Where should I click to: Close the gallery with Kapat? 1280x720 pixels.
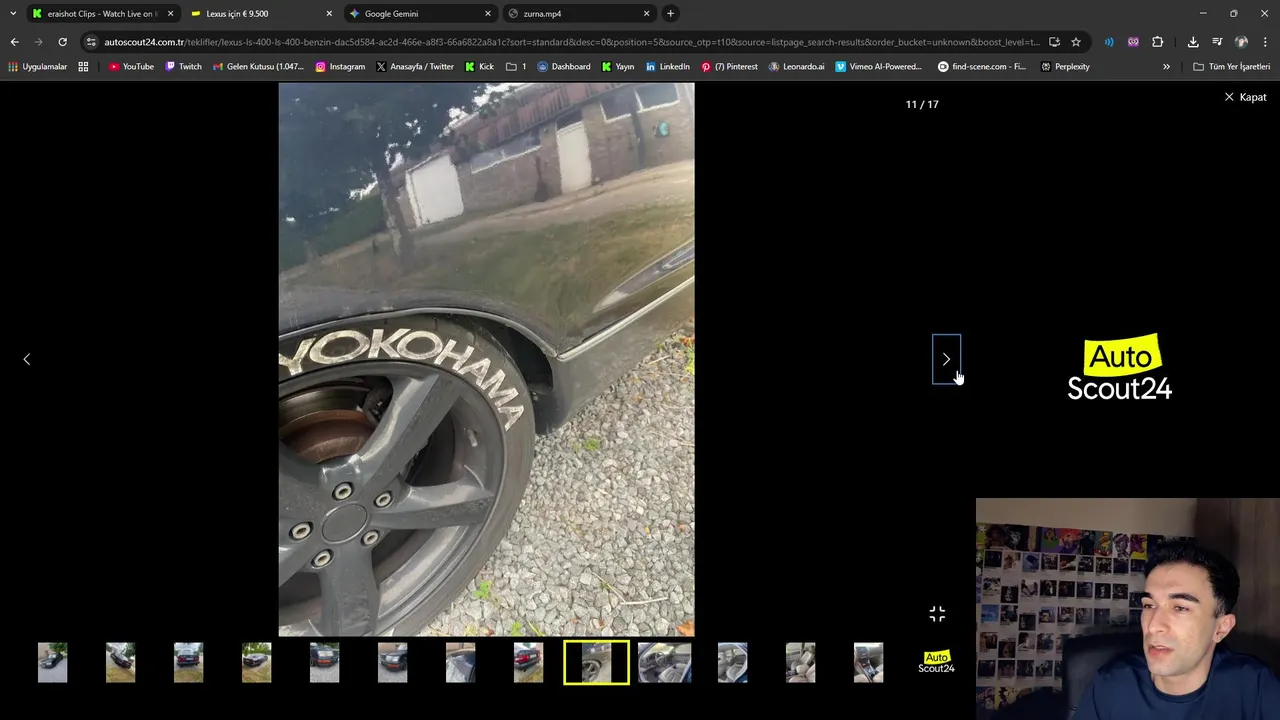(1245, 97)
